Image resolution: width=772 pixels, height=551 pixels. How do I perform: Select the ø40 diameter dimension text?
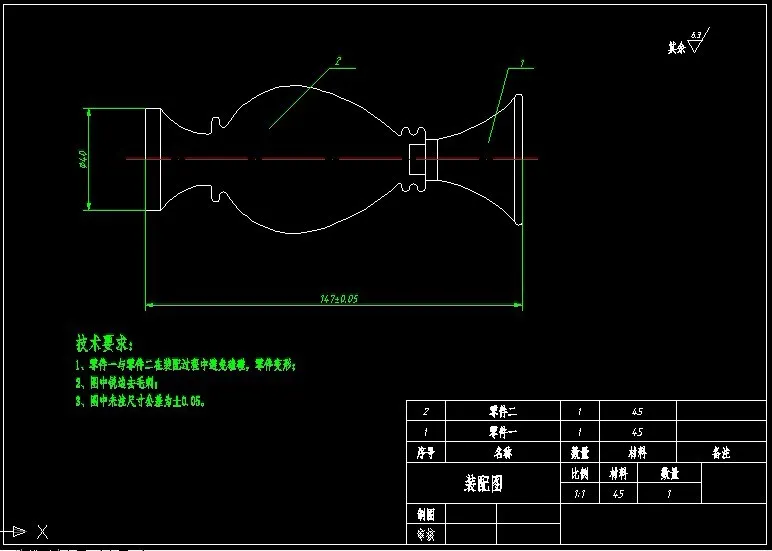click(83, 159)
